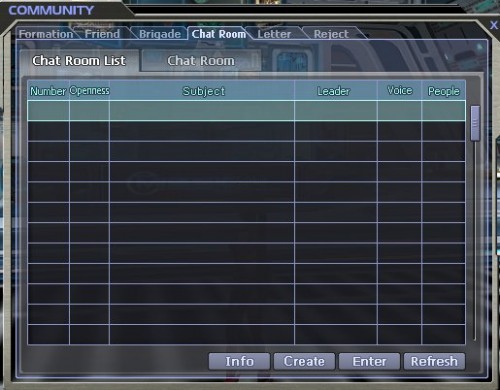Open the Friend tab
Image resolution: width=500 pixels, height=390 pixels.
click(102, 34)
